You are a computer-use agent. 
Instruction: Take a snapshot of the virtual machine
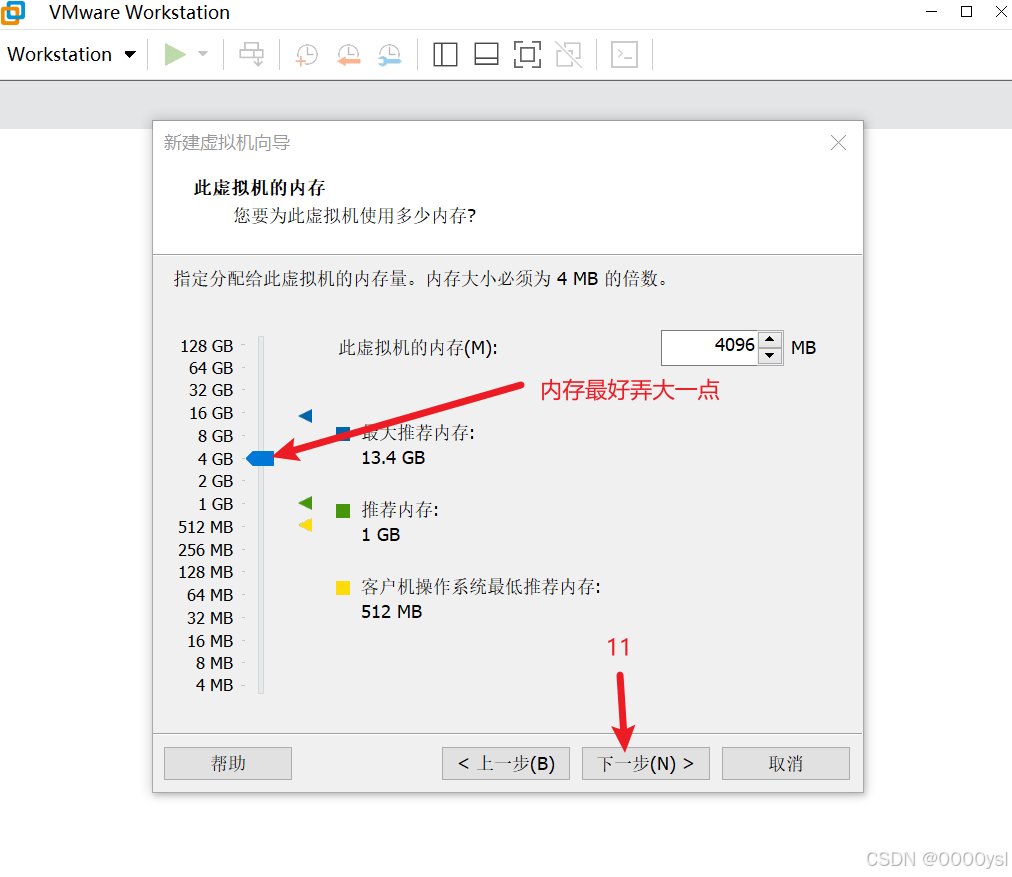pyautogui.click(x=307, y=55)
